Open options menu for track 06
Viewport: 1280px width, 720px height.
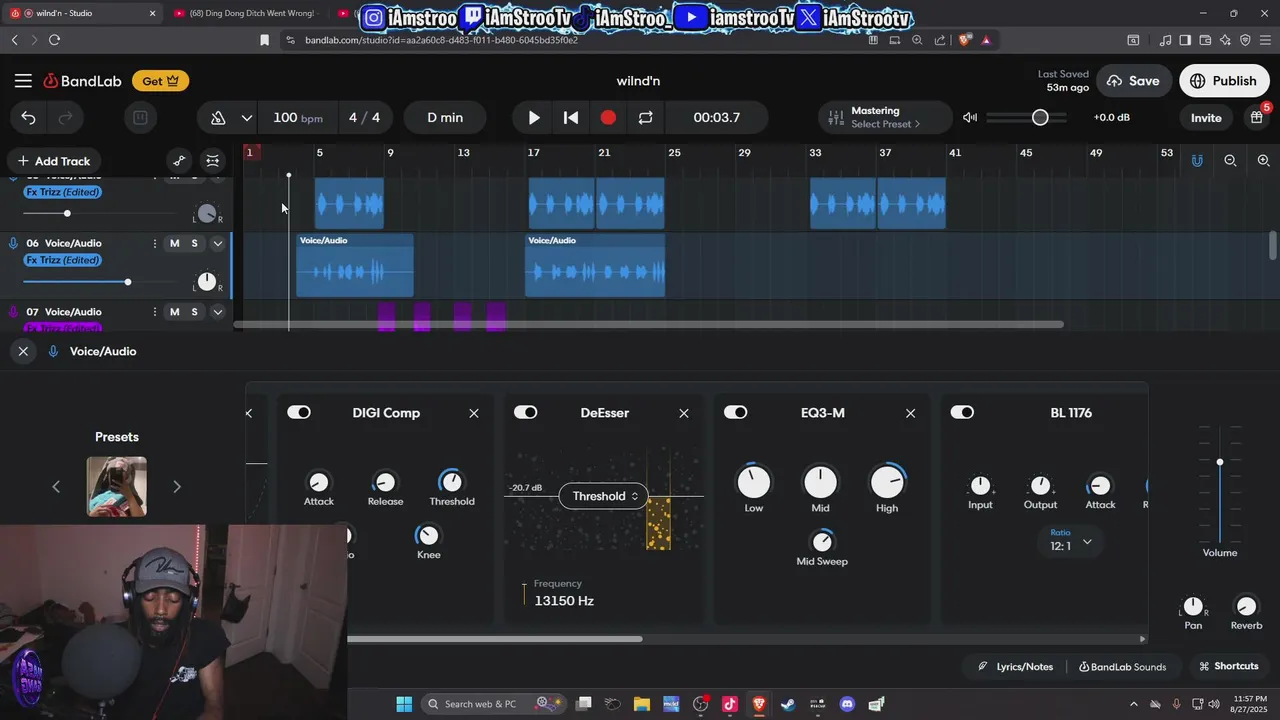pyautogui.click(x=154, y=243)
